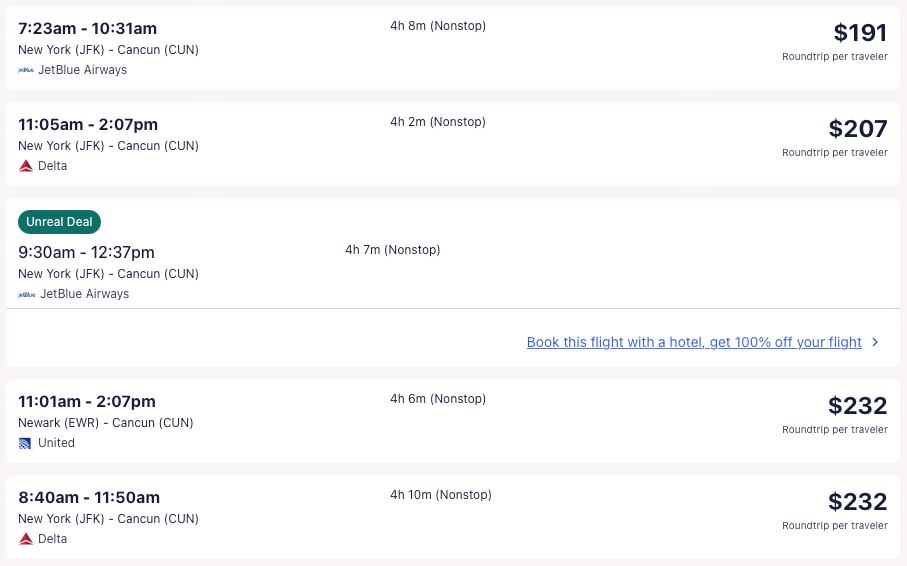The image size is (907, 566).
Task: Click the 4h 2m (Nonstop) duration
Action: click(438, 122)
